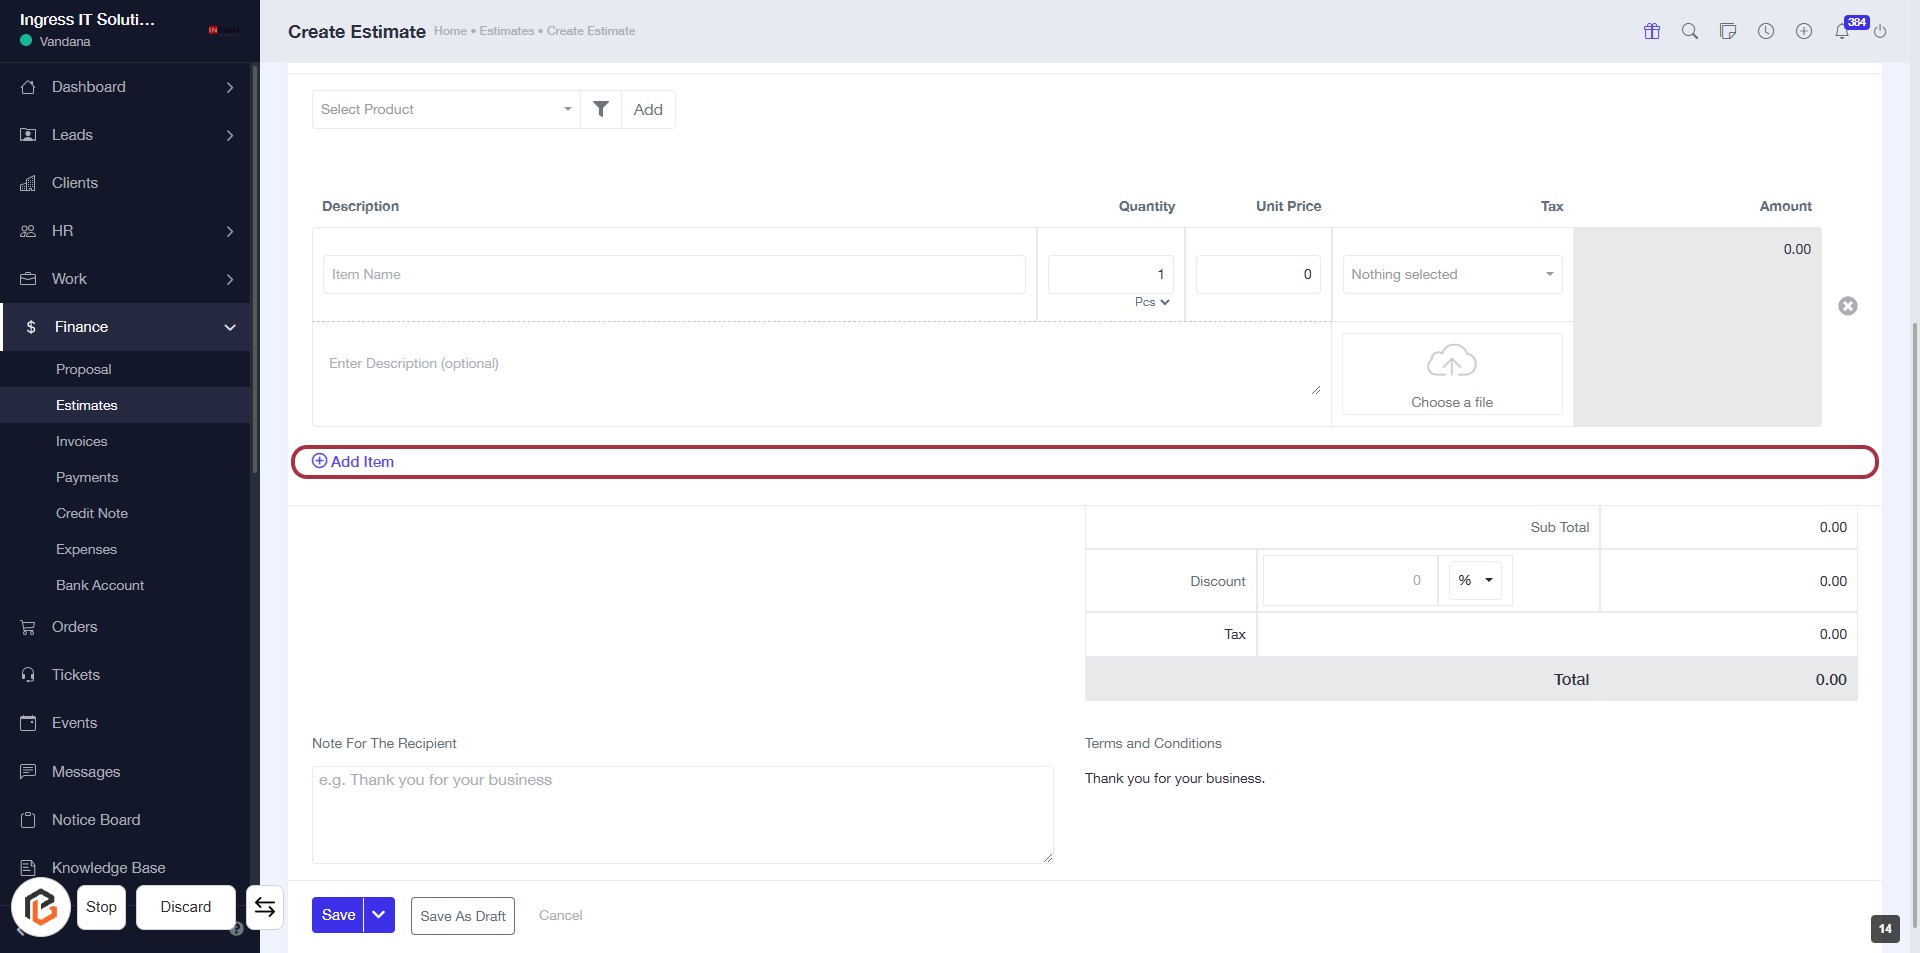1920x953 pixels.
Task: Click the Add Item link
Action: 353,462
